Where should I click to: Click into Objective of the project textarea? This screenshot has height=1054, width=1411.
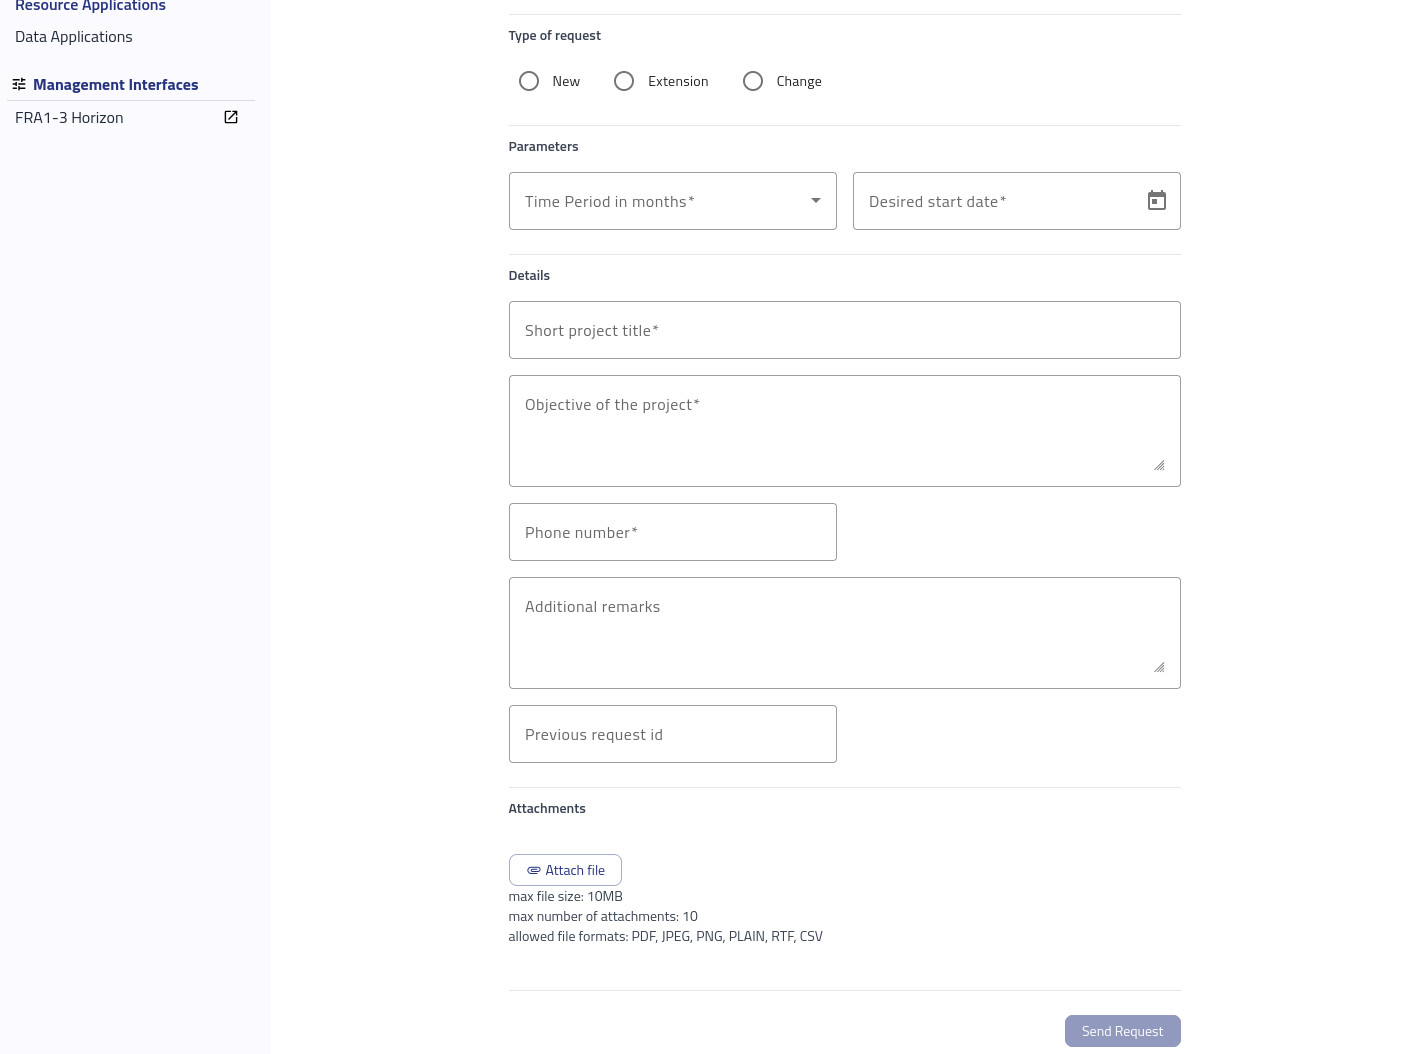[844, 431]
